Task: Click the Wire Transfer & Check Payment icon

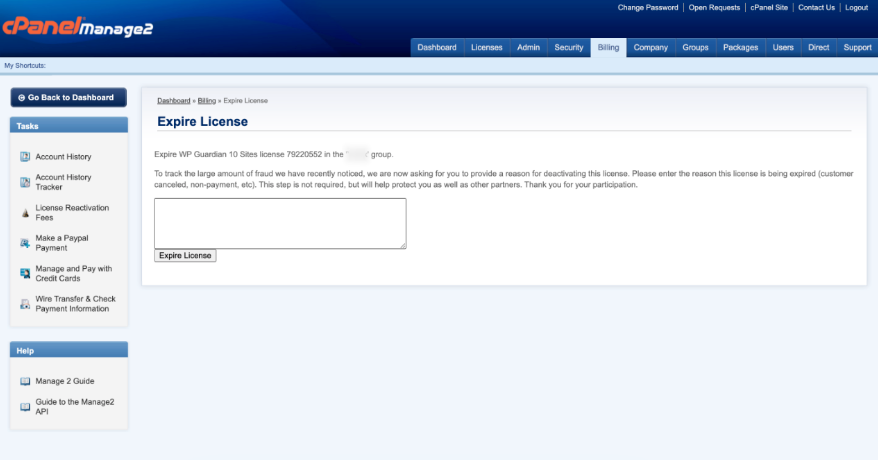Action: (25, 303)
